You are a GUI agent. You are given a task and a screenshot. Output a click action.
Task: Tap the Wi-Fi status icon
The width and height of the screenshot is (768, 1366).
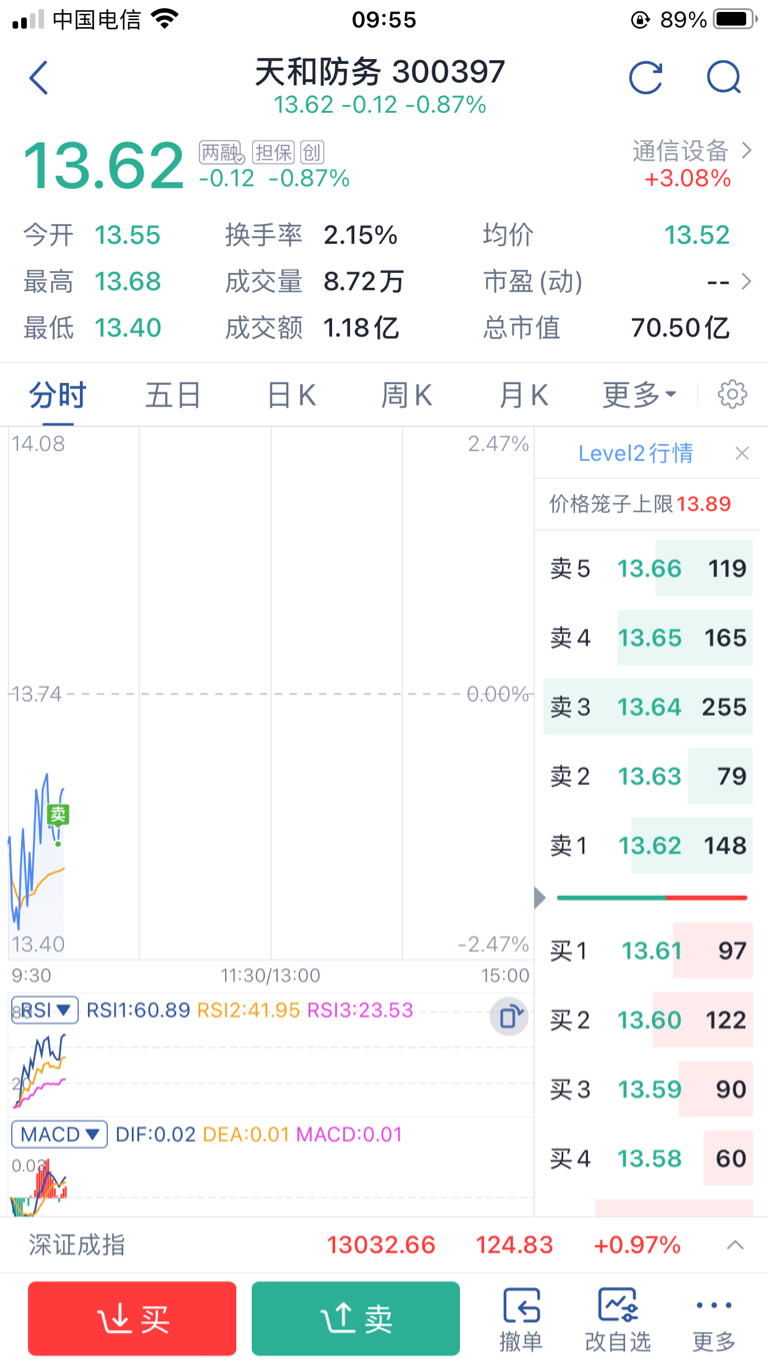click(x=165, y=19)
